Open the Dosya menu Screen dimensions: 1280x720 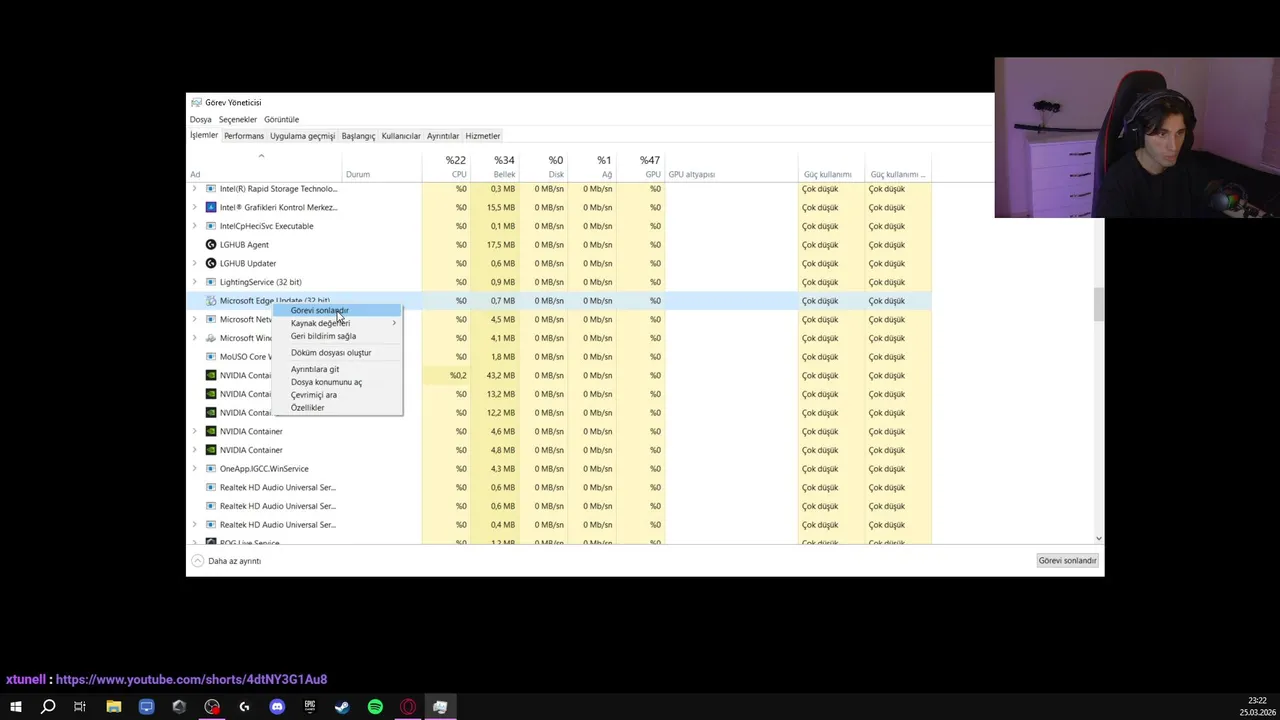[x=200, y=120]
